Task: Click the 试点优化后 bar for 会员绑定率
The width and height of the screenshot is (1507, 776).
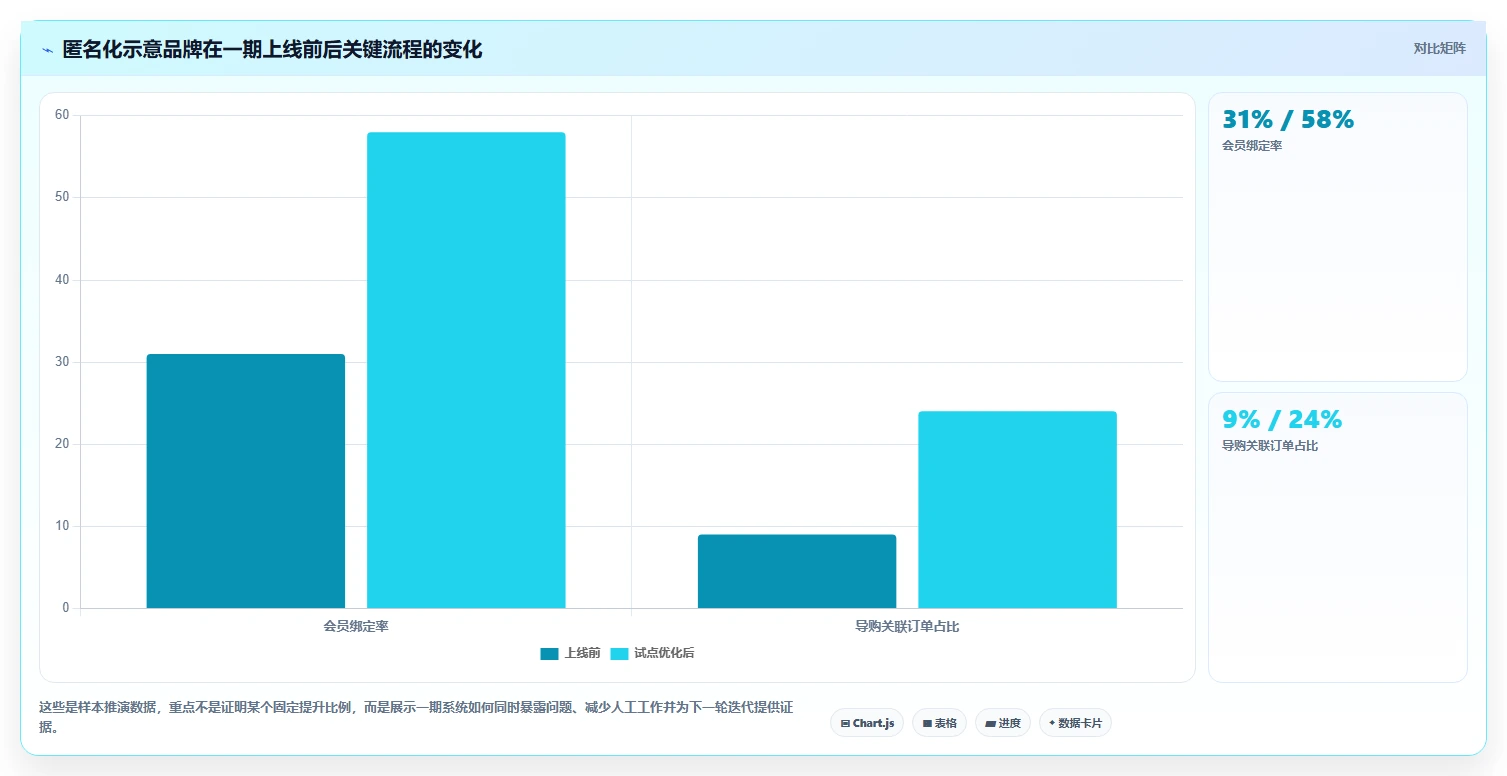Action: (x=466, y=370)
